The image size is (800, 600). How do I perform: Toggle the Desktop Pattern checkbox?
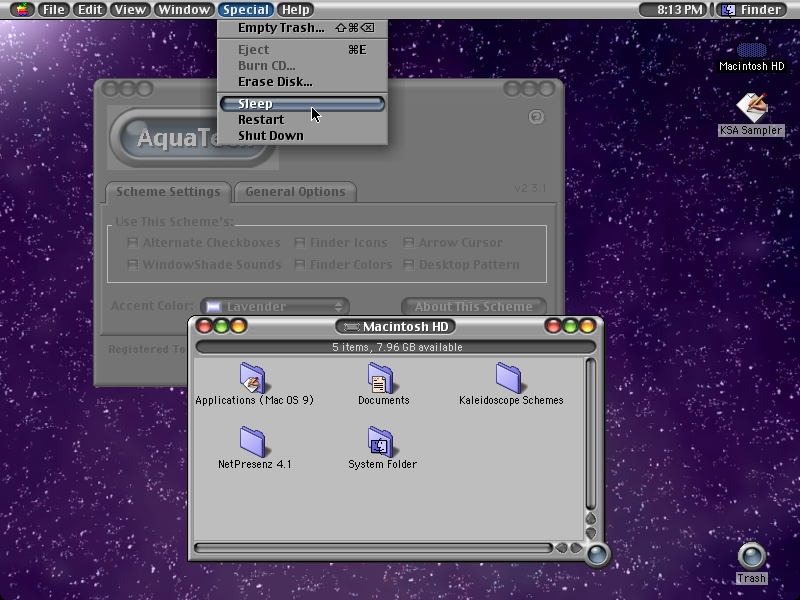pyautogui.click(x=409, y=265)
